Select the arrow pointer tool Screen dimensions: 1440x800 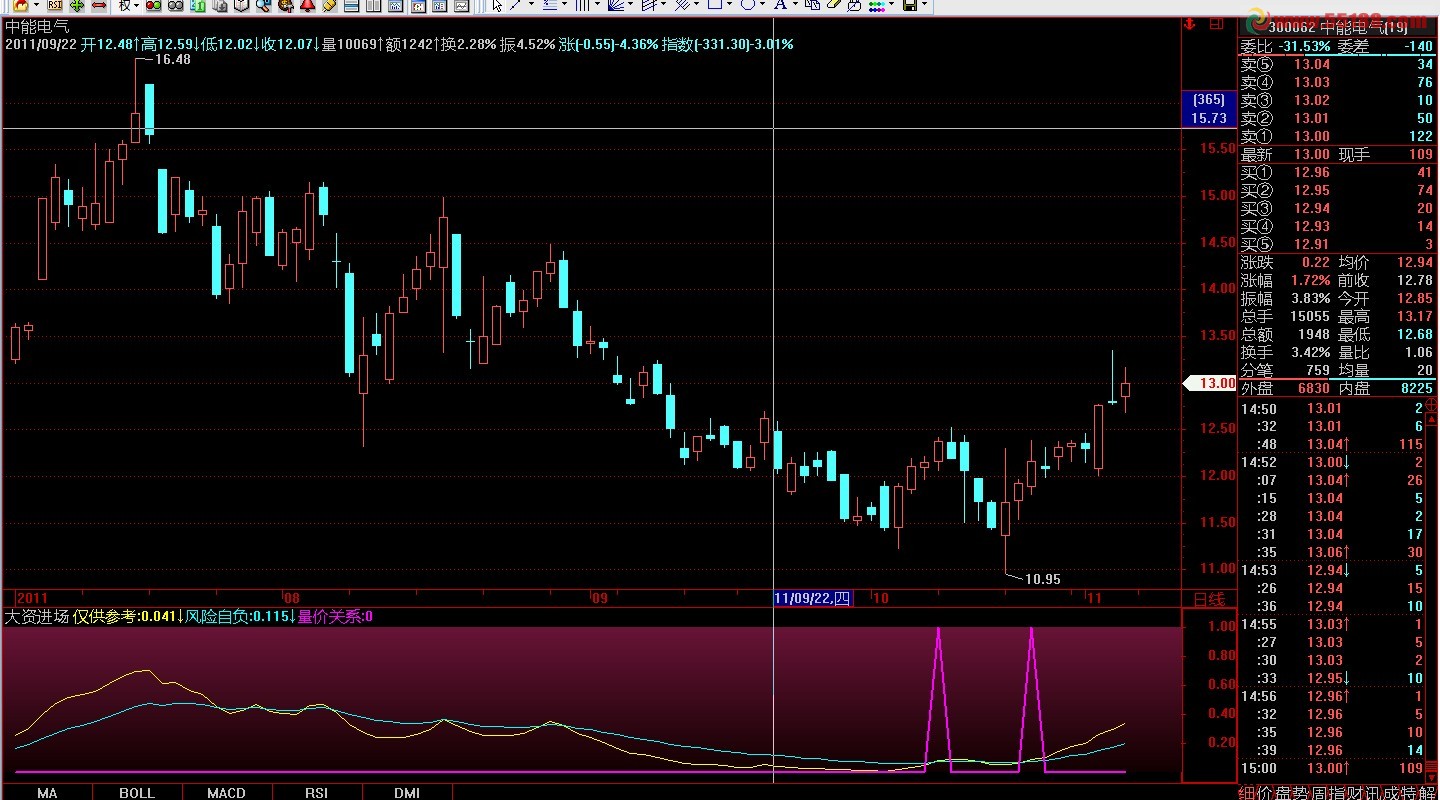click(x=497, y=5)
